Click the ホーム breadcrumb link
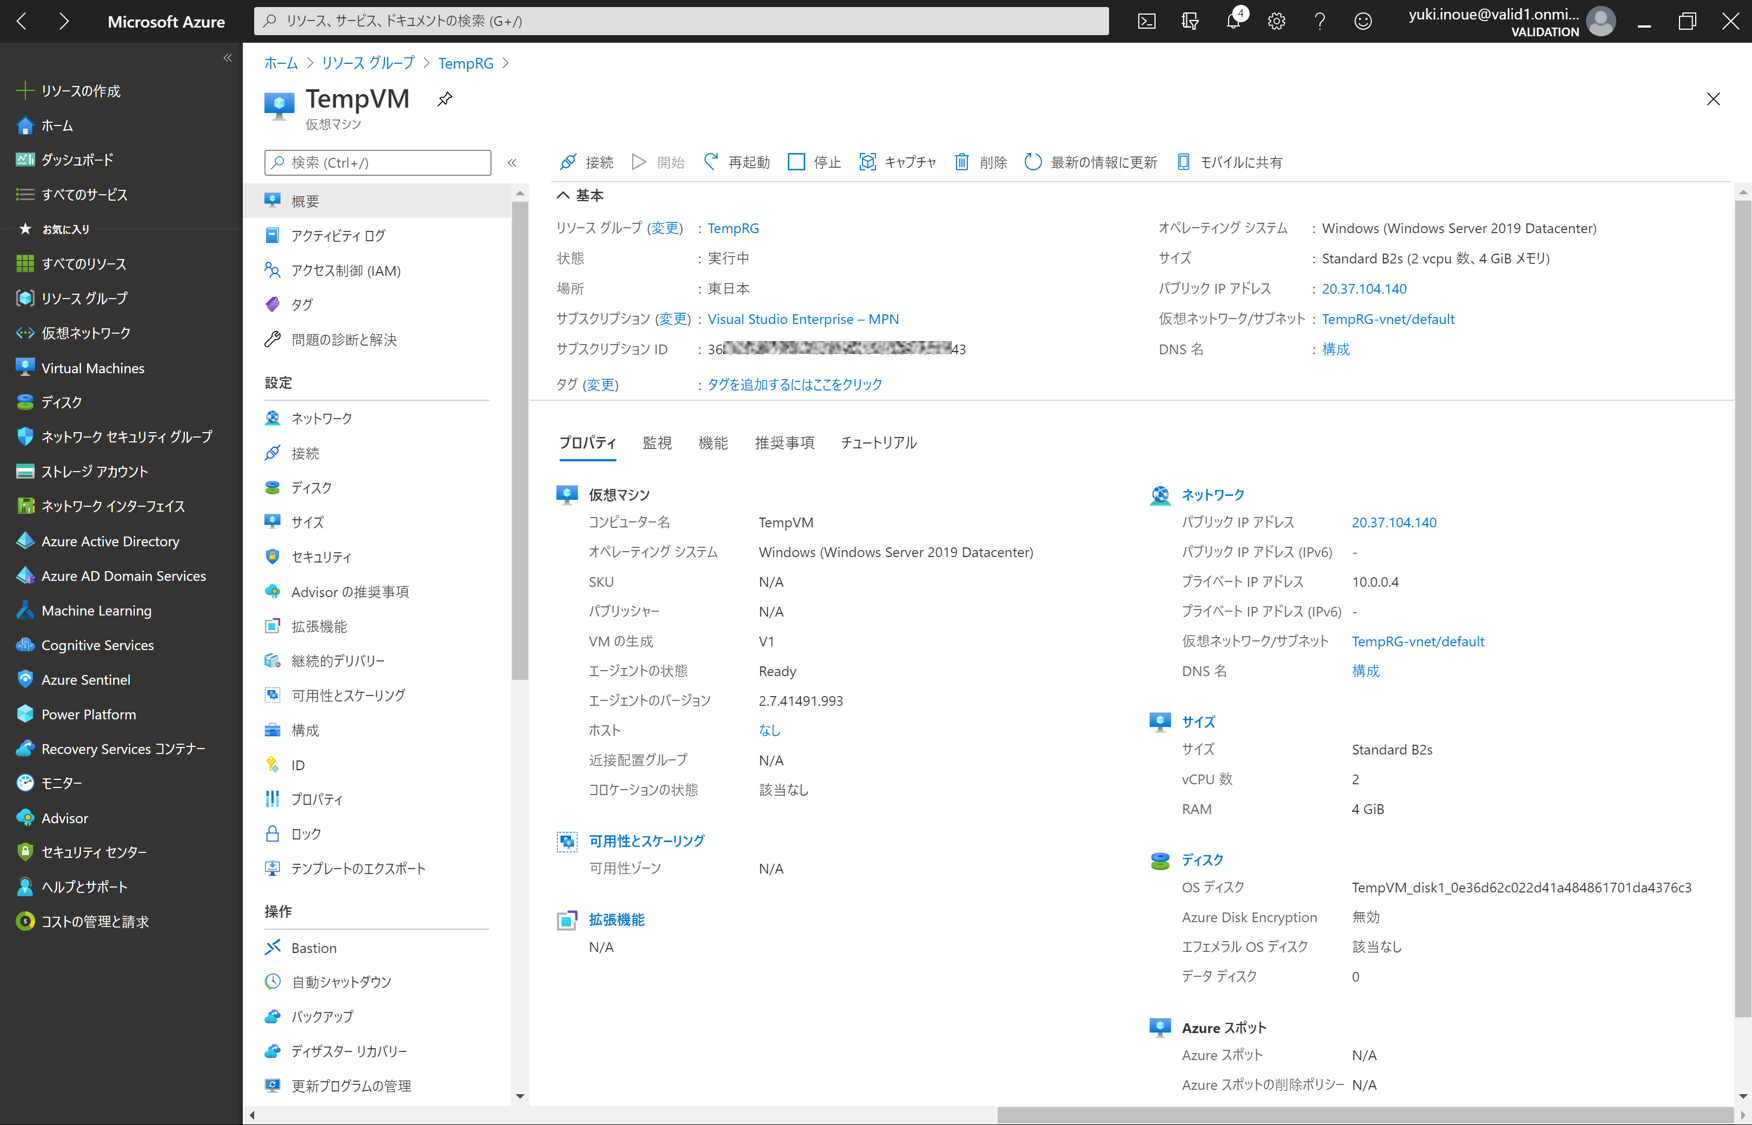Screen dimensions: 1752x1125 pyautogui.click(x=281, y=63)
